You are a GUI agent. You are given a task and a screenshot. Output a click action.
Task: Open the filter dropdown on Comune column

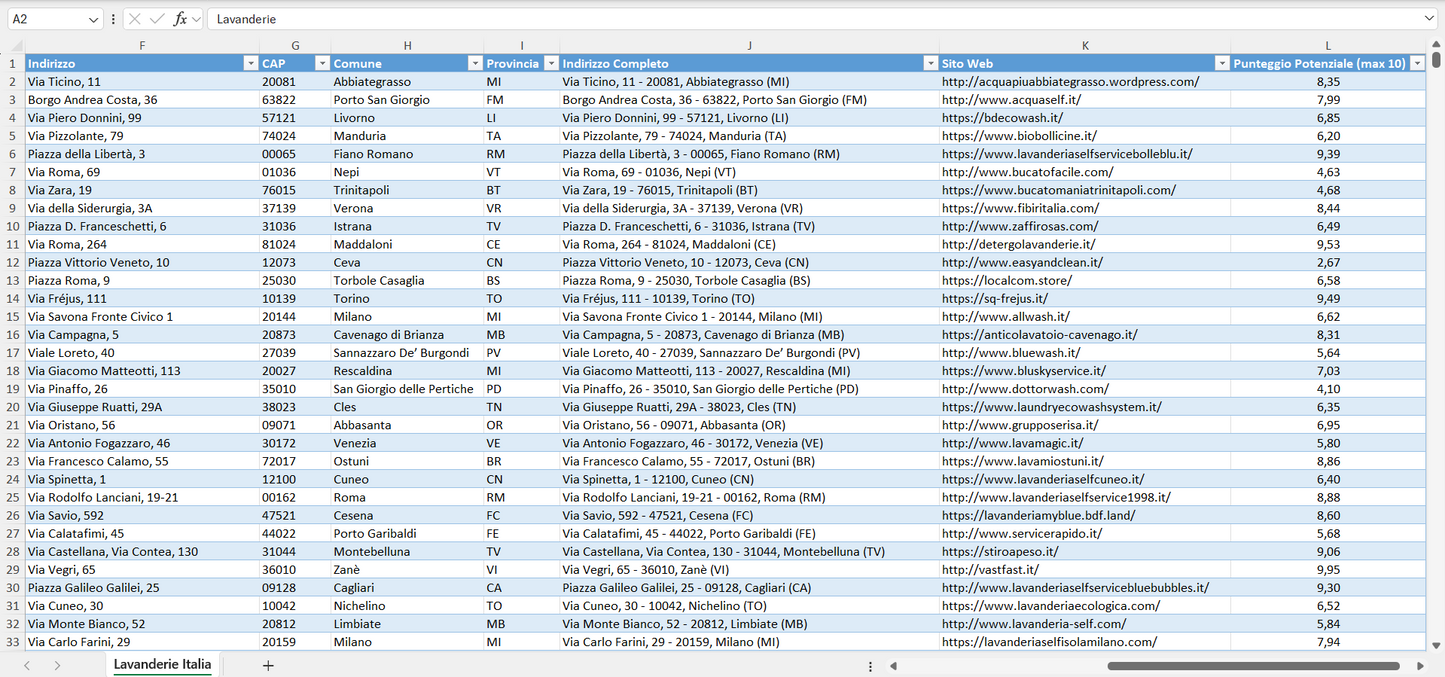click(475, 63)
